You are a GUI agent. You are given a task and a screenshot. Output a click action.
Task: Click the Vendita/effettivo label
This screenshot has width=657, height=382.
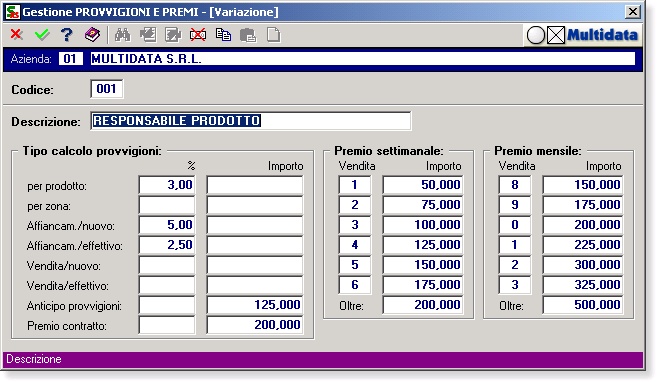(67, 286)
